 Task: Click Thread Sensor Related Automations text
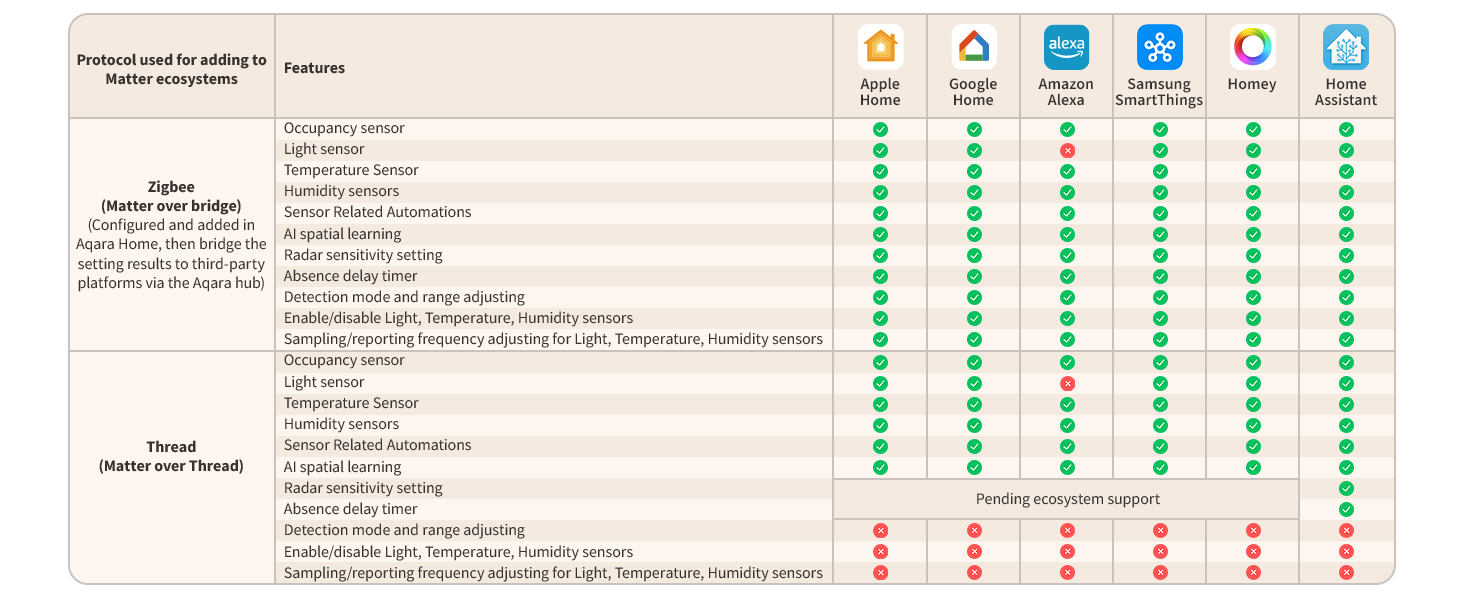point(377,445)
